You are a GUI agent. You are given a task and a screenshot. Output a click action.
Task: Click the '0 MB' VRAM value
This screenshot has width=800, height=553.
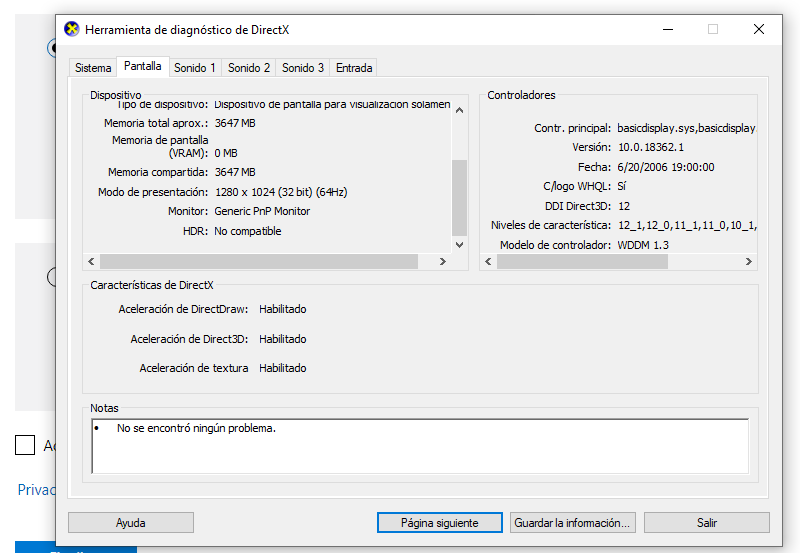(226, 153)
